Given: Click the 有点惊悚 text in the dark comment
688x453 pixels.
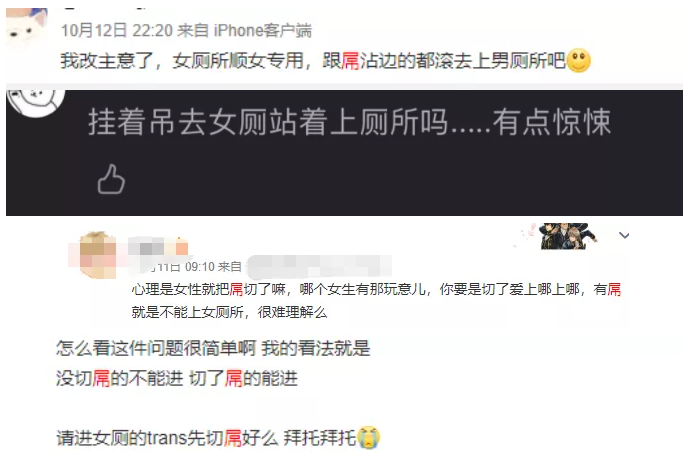Looking at the screenshot, I should click(x=552, y=122).
